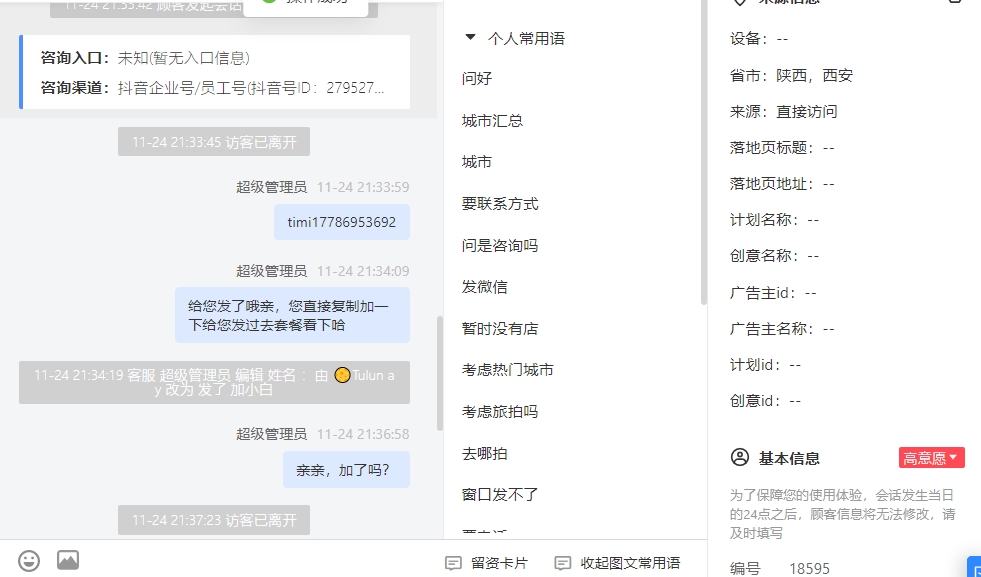Select the 城市 quick phrase
The image size is (981, 577).
477,162
